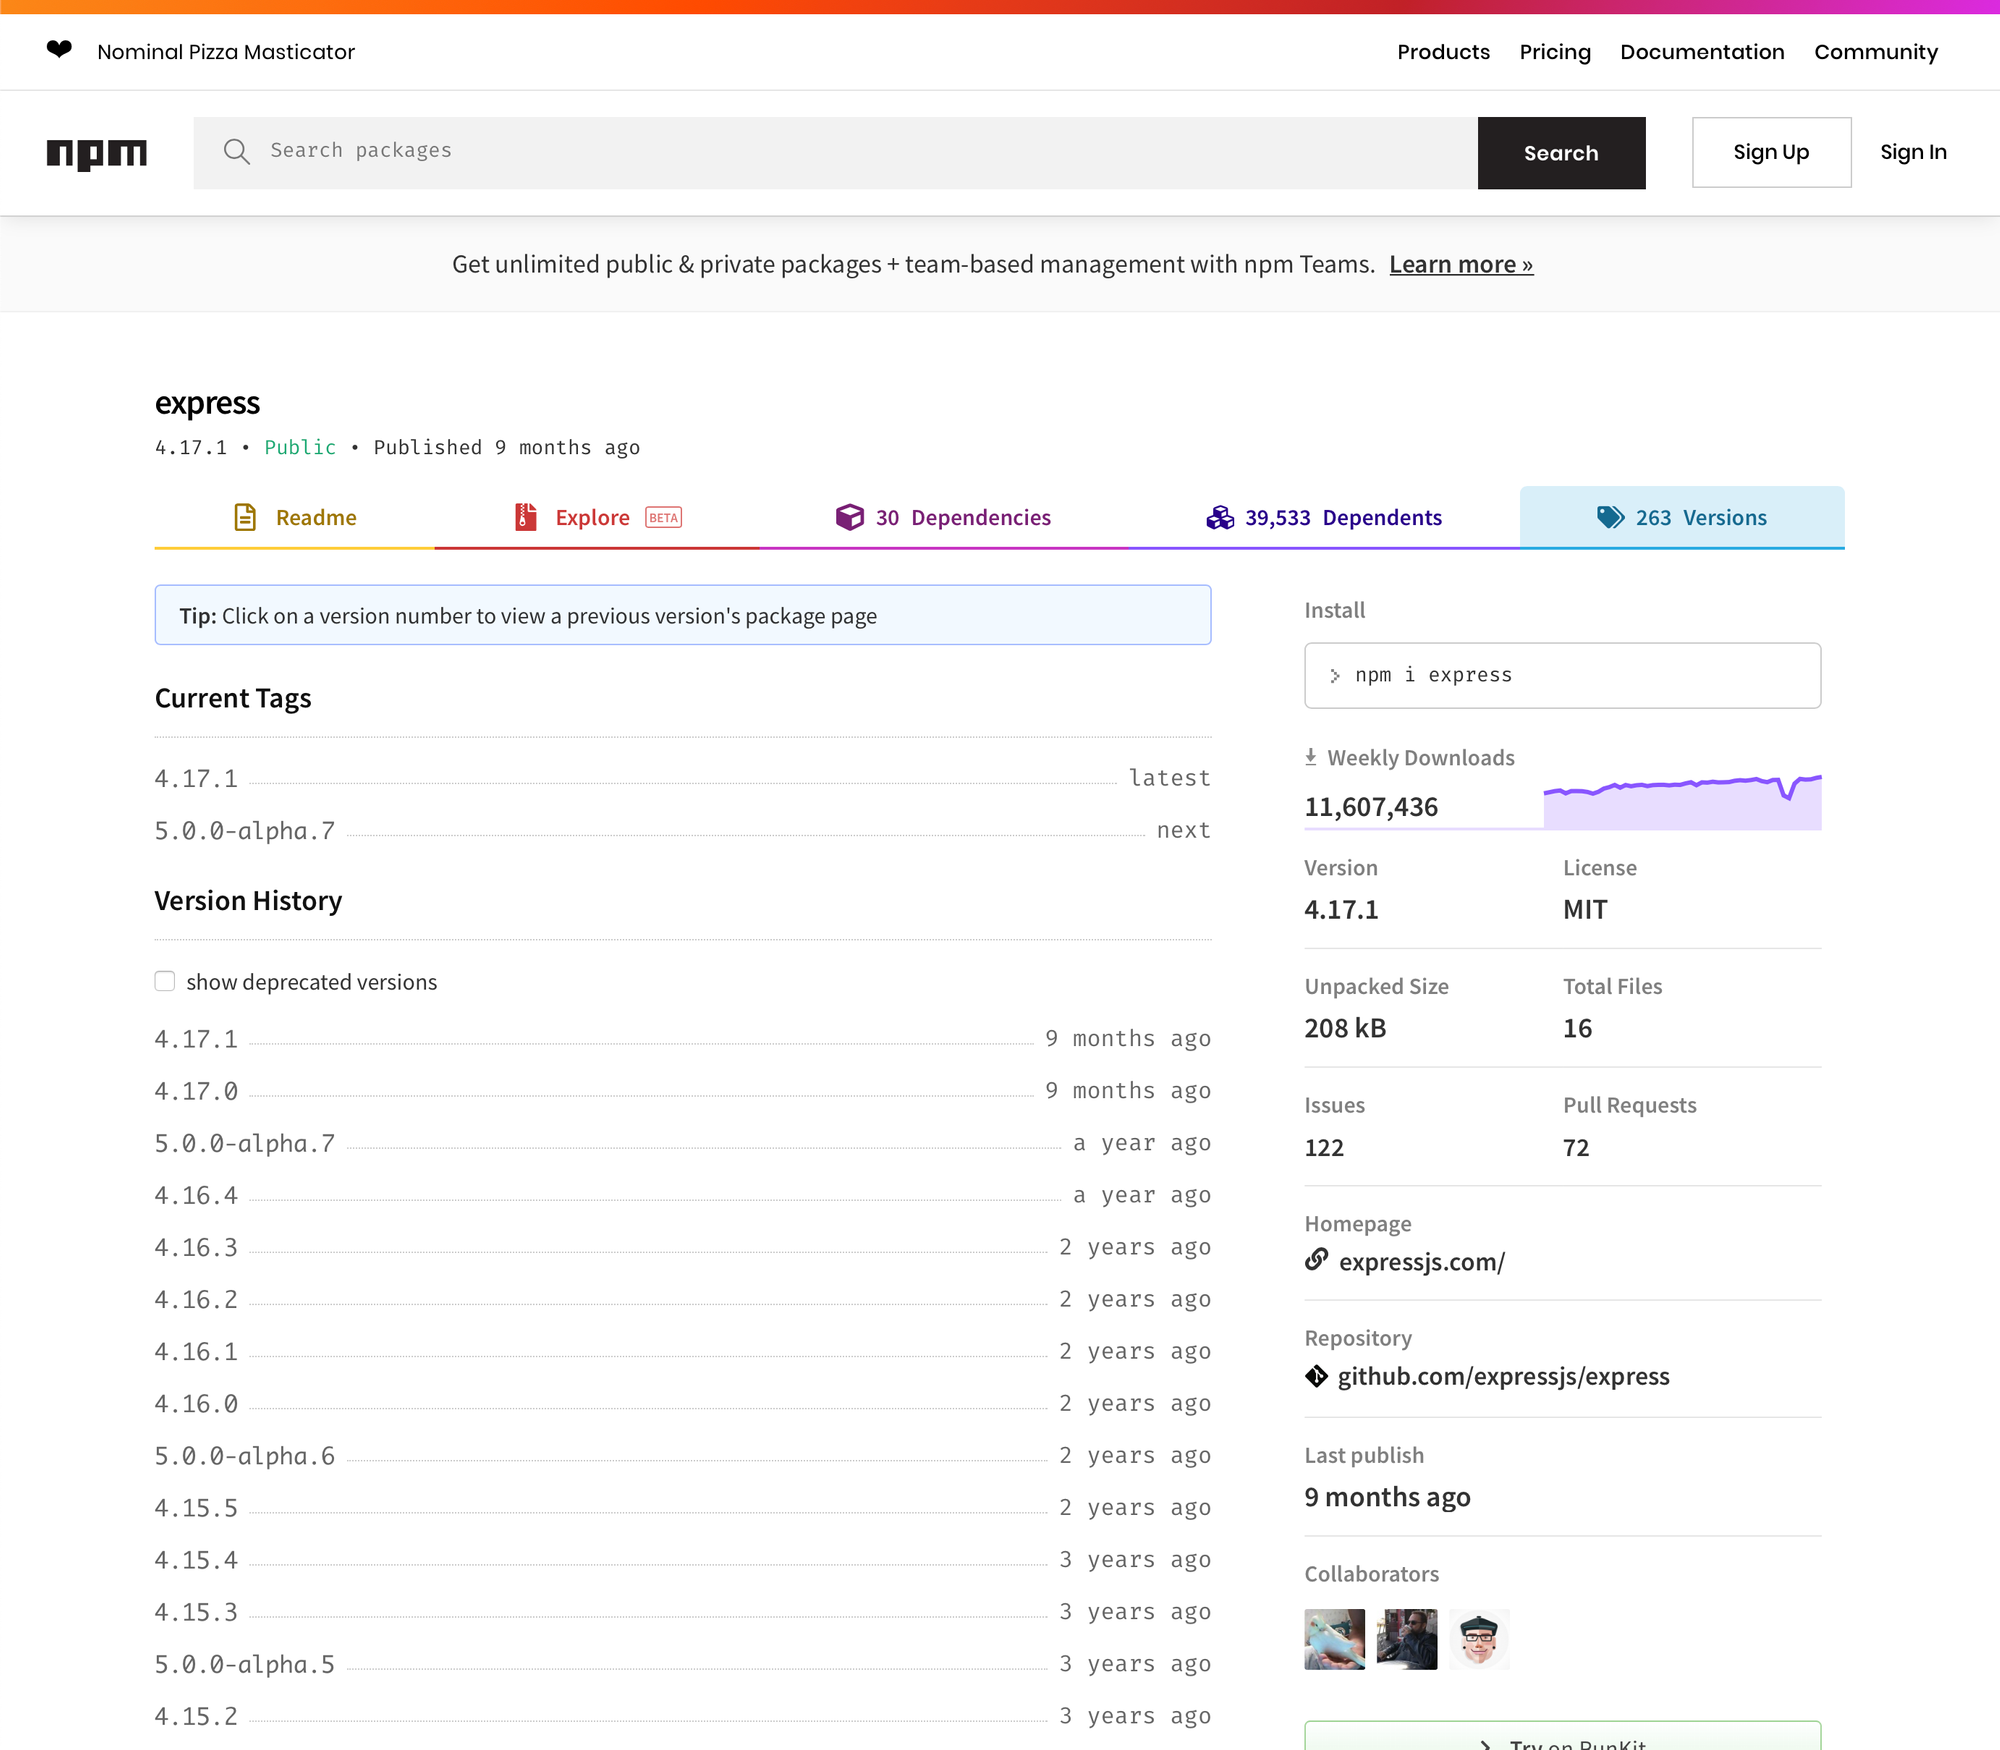Viewport: 2000px width, 1750px height.
Task: Click the Explore zip file icon
Action: [x=526, y=517]
